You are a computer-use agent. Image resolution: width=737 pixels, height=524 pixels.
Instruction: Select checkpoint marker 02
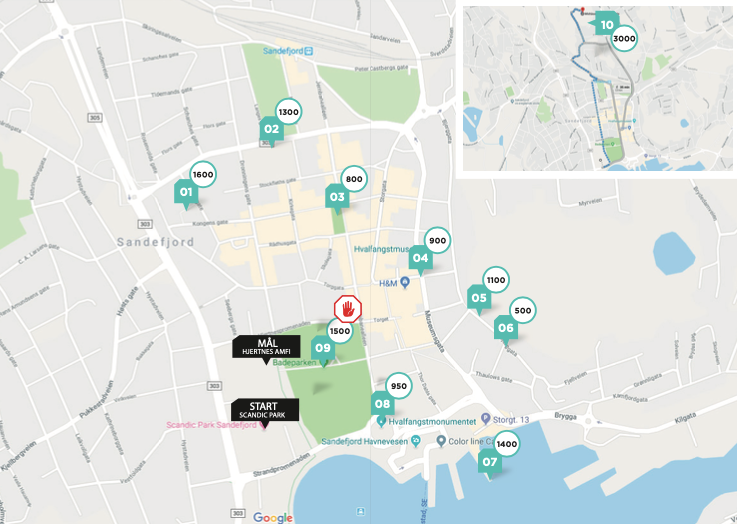[272, 130]
